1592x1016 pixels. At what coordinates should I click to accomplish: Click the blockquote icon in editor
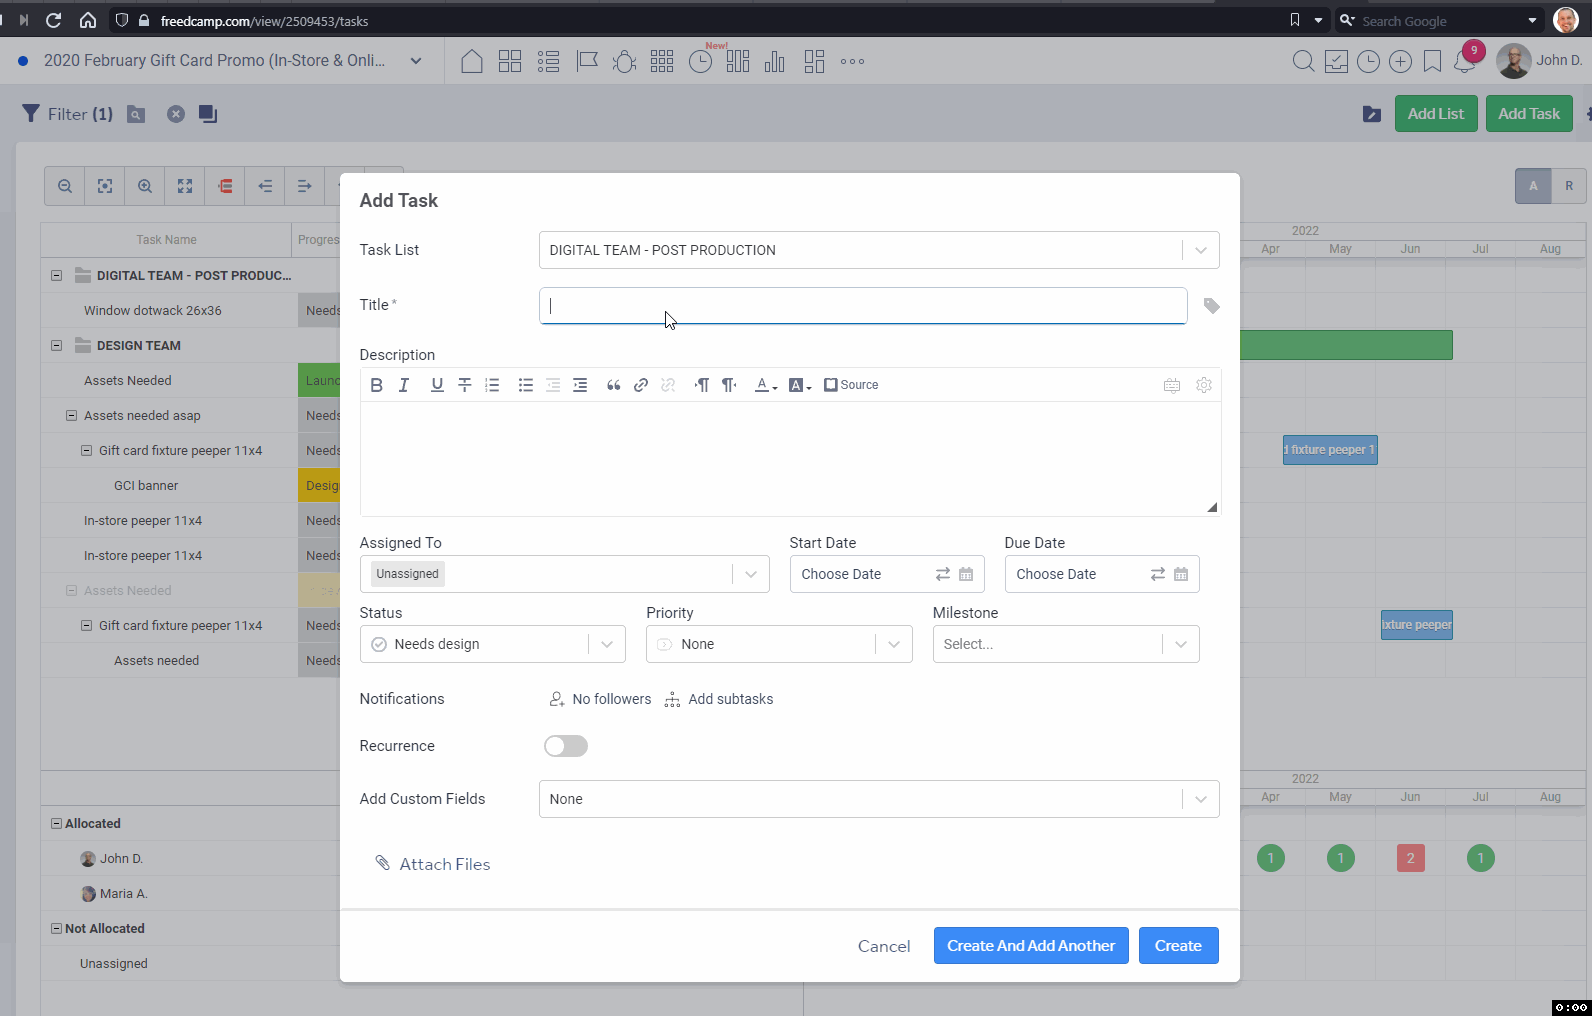[x=613, y=385]
